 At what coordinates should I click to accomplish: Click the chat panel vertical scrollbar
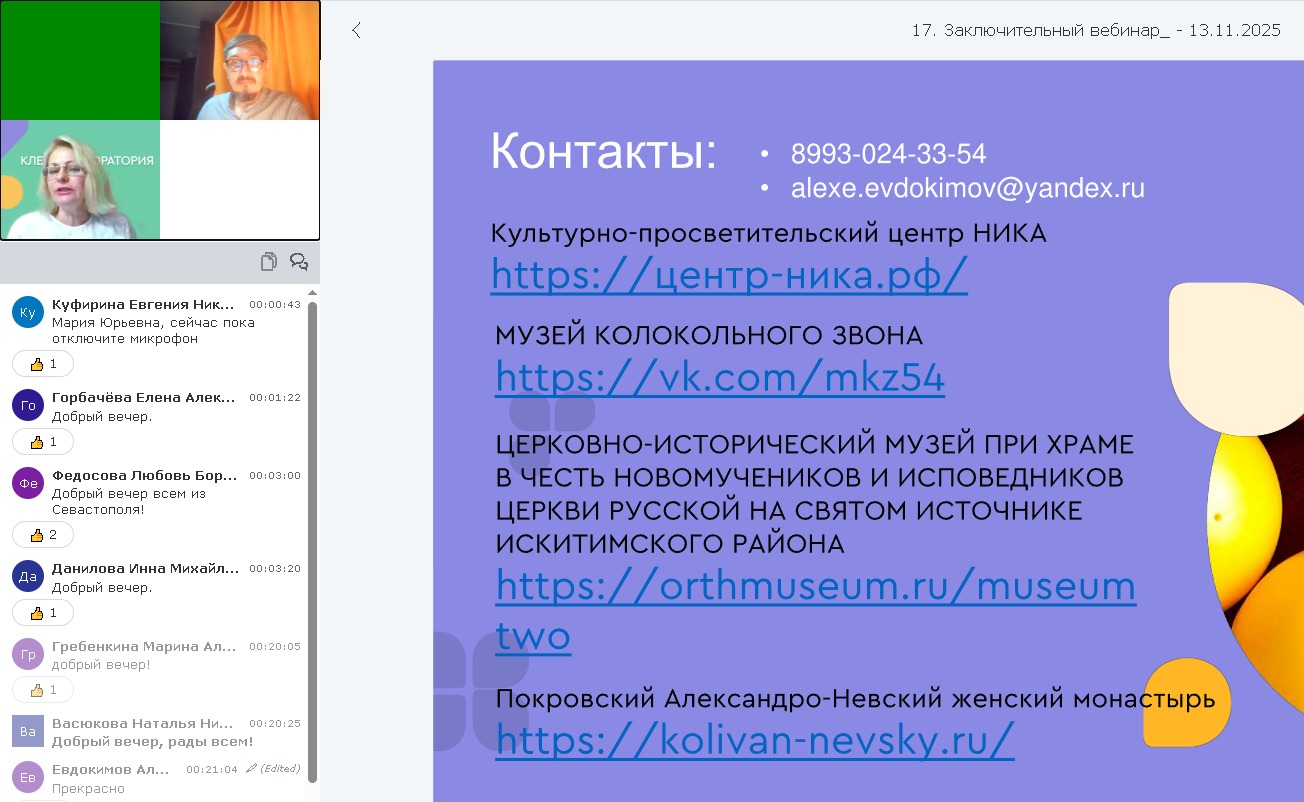pyautogui.click(x=312, y=540)
